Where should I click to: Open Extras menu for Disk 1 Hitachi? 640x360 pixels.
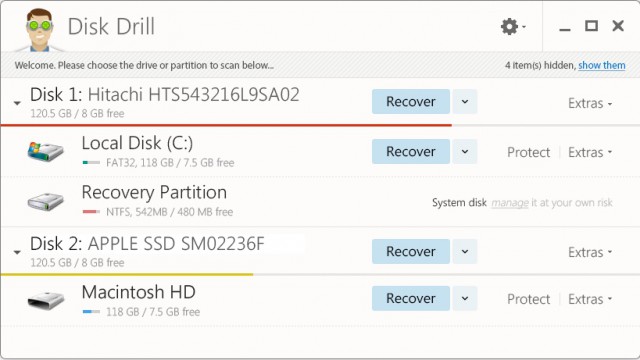click(x=590, y=103)
